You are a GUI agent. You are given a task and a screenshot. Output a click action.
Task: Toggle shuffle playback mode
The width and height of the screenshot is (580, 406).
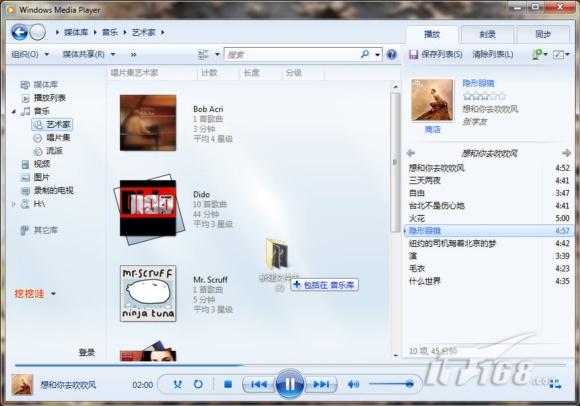pos(178,384)
